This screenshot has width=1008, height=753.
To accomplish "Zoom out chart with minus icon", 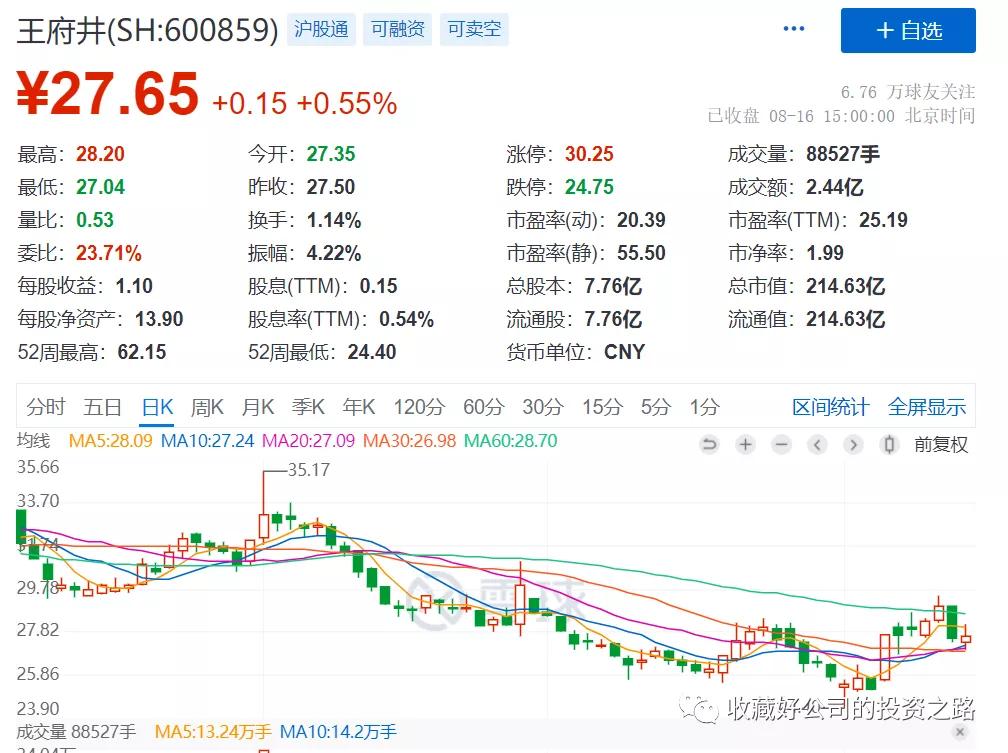I will [x=781, y=444].
